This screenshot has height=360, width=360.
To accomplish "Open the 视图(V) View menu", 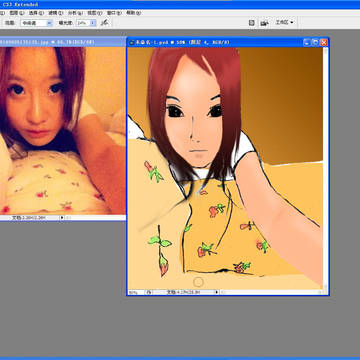I will 94,13.
